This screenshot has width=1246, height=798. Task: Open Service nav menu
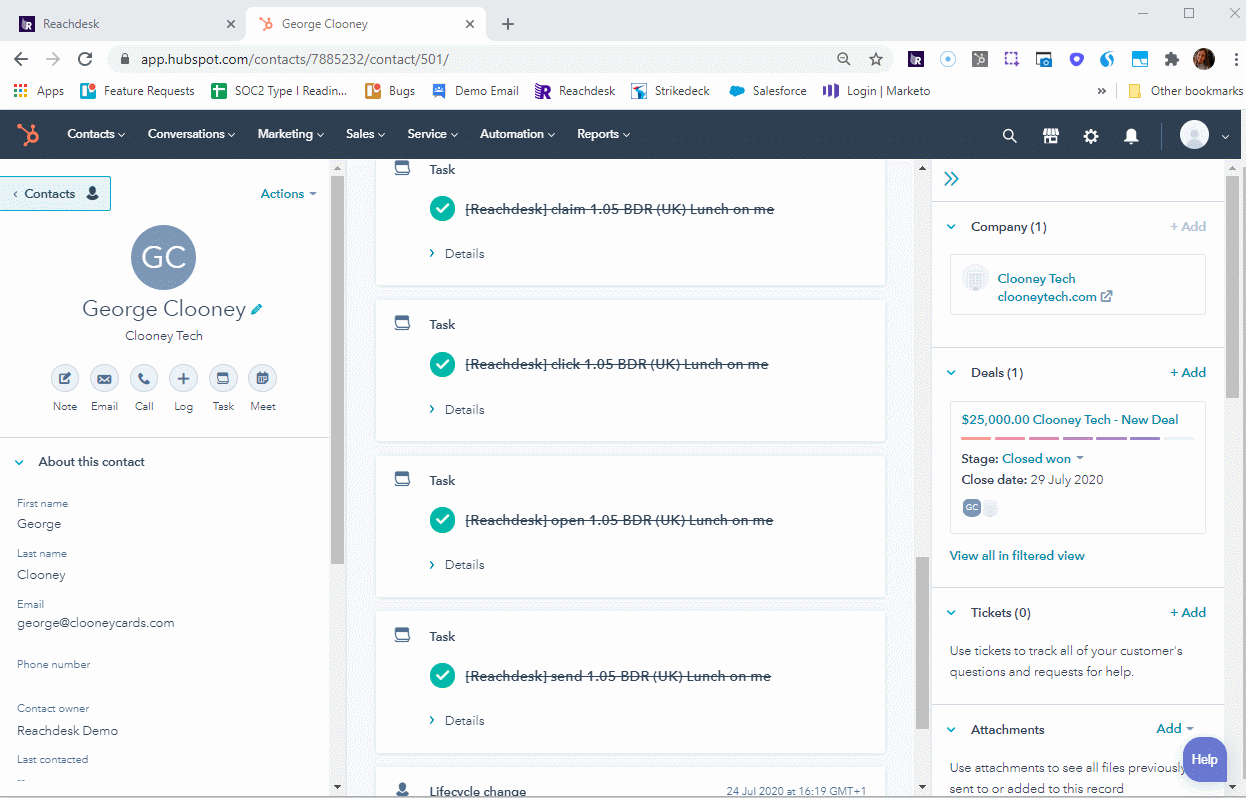click(x=432, y=134)
